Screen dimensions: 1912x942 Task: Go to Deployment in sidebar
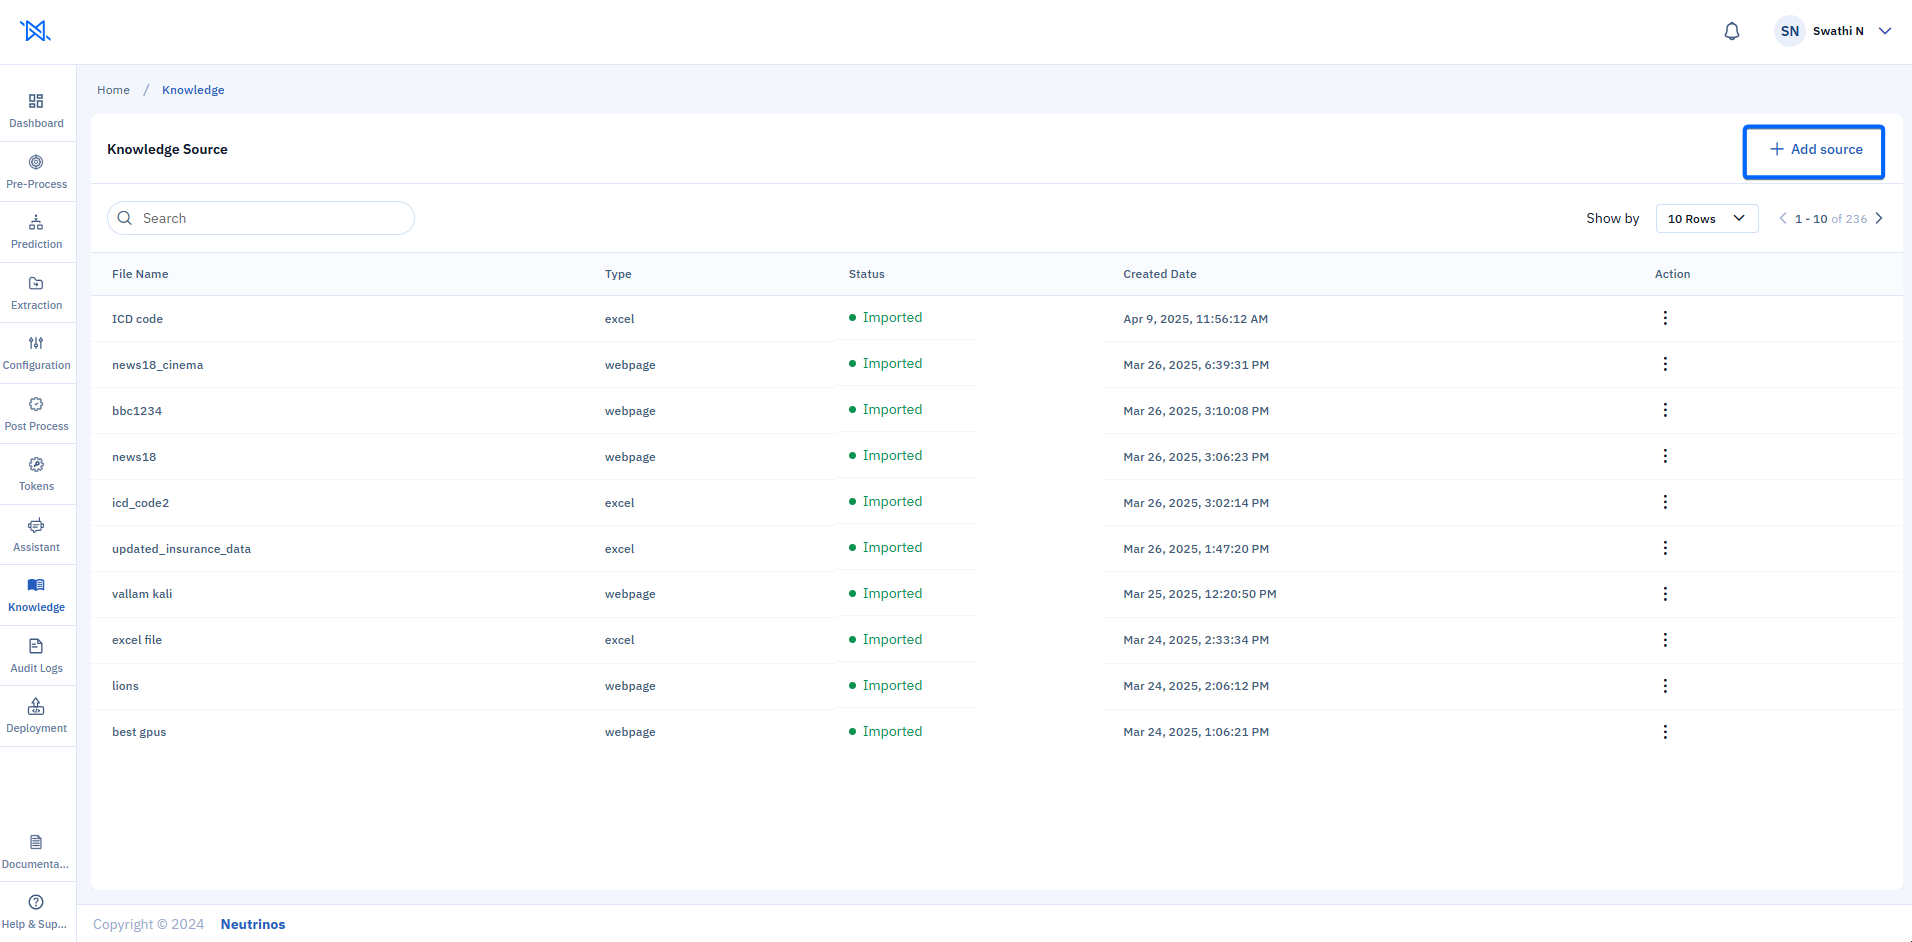pos(36,716)
